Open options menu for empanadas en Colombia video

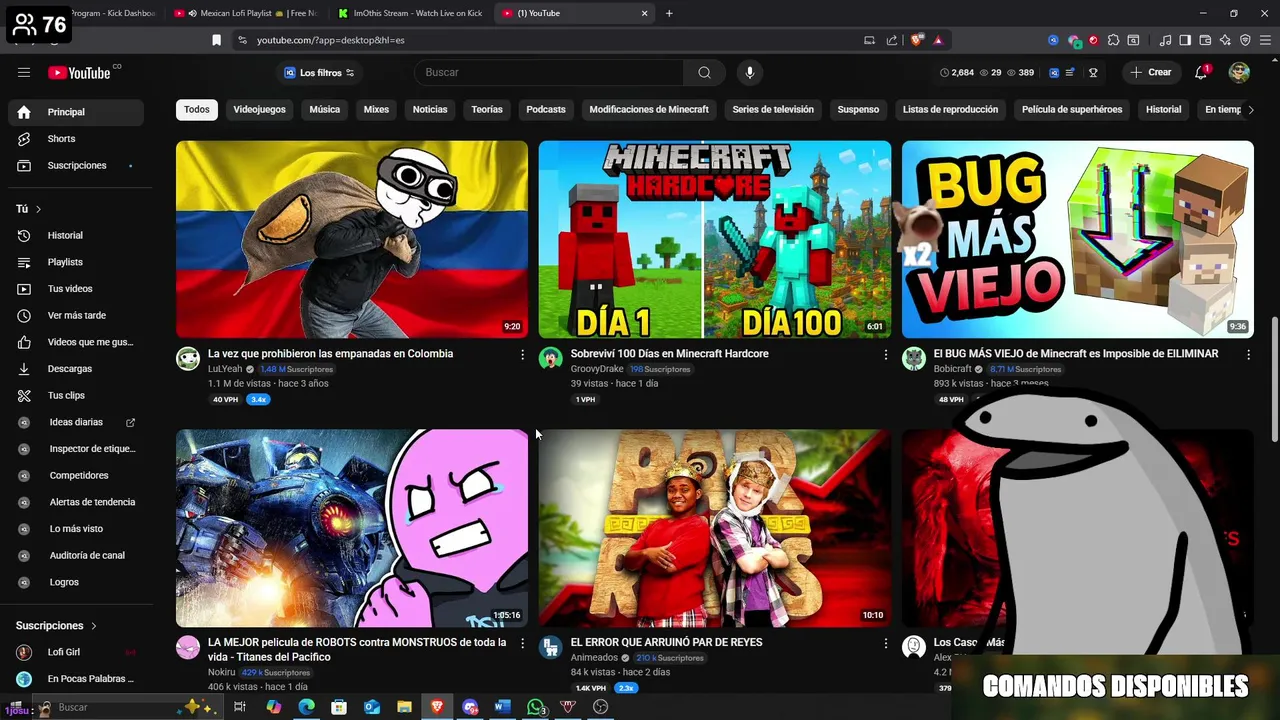[522, 355]
